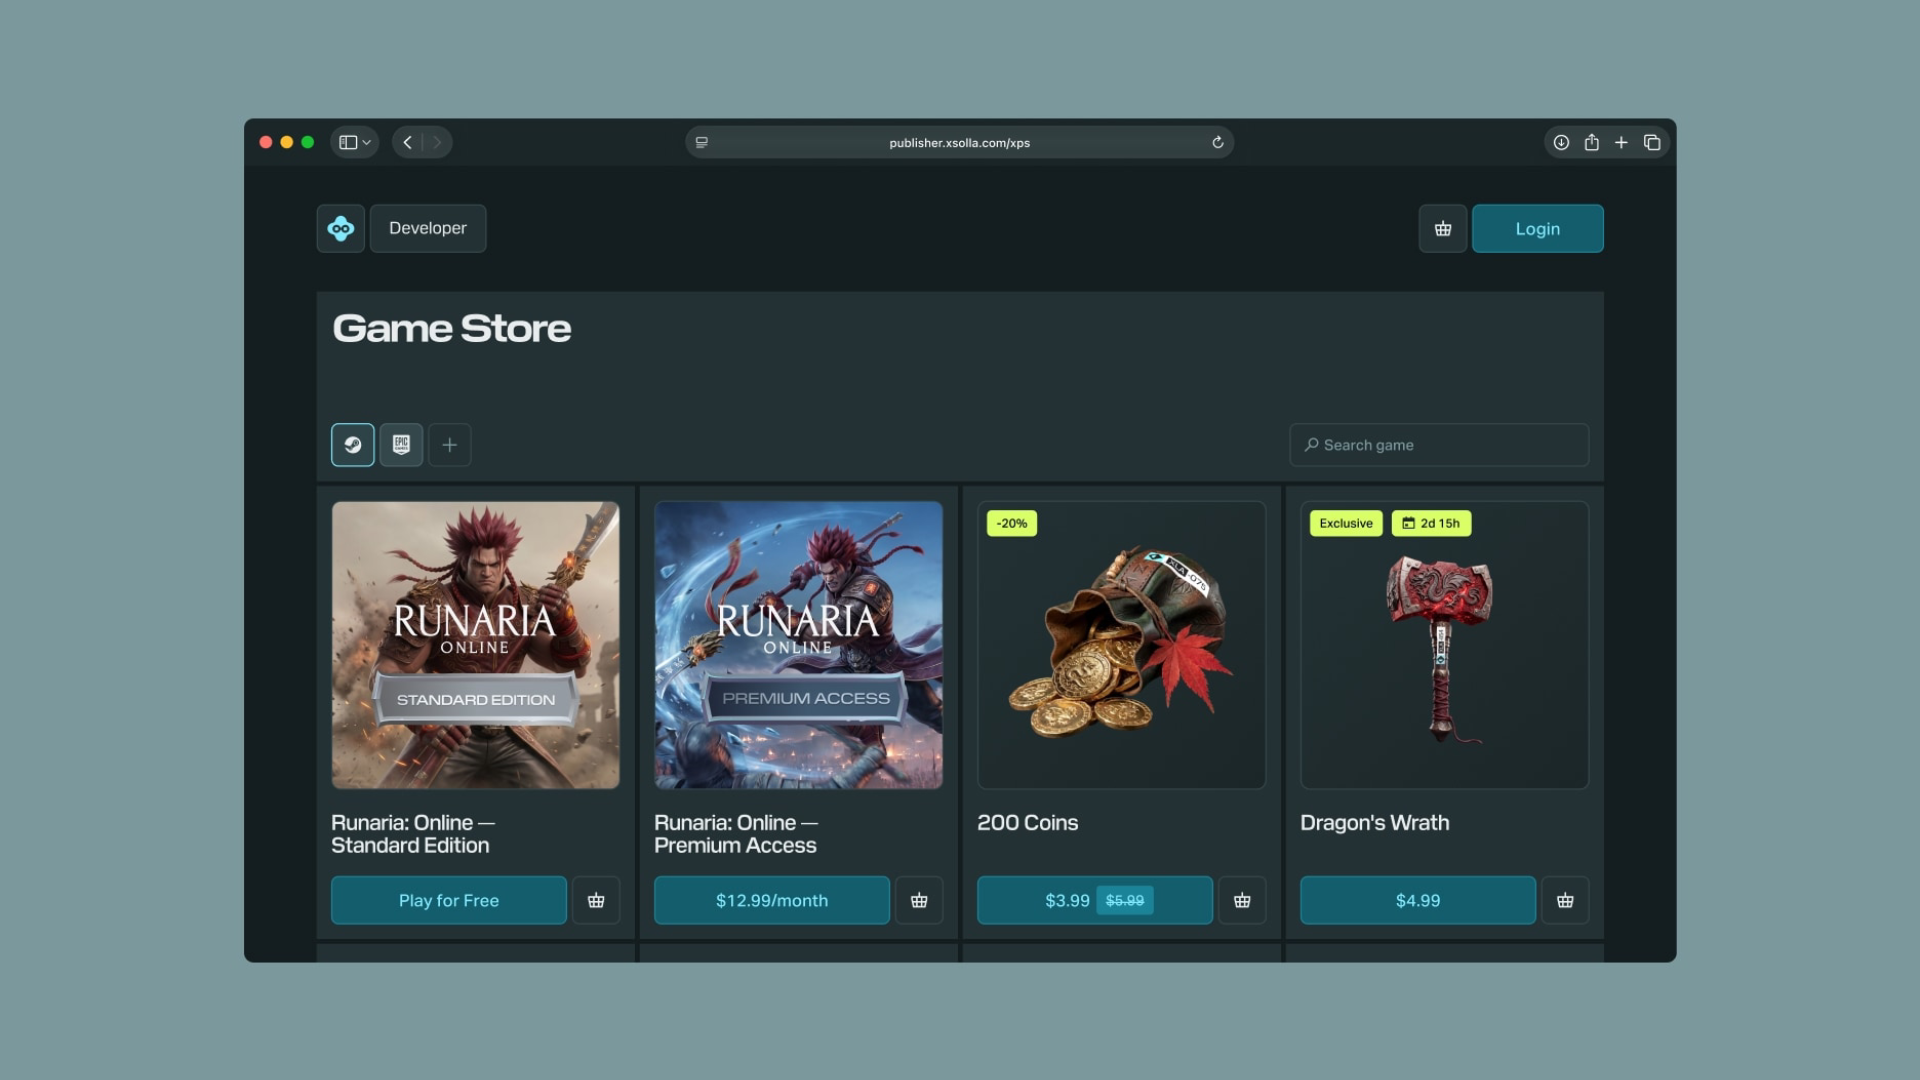Open Runaria Standard Edition cover image
The image size is (1920, 1080).
pos(476,645)
